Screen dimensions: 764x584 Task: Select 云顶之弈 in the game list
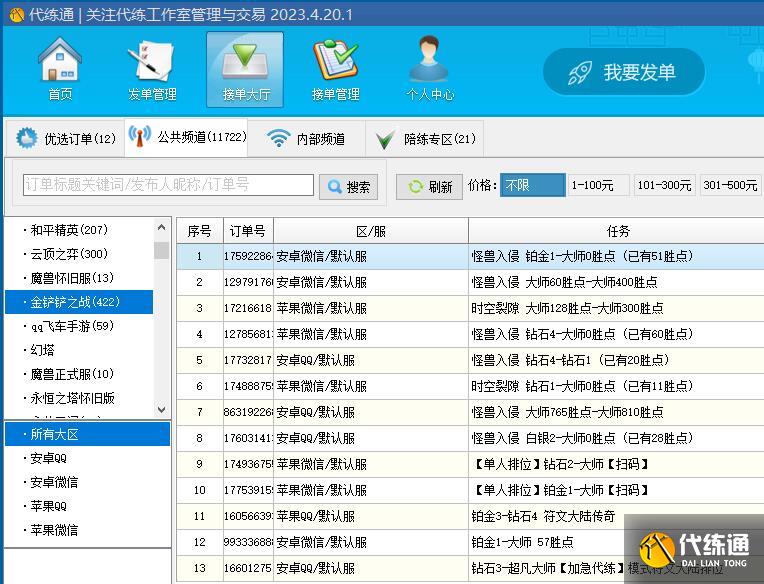coord(68,254)
